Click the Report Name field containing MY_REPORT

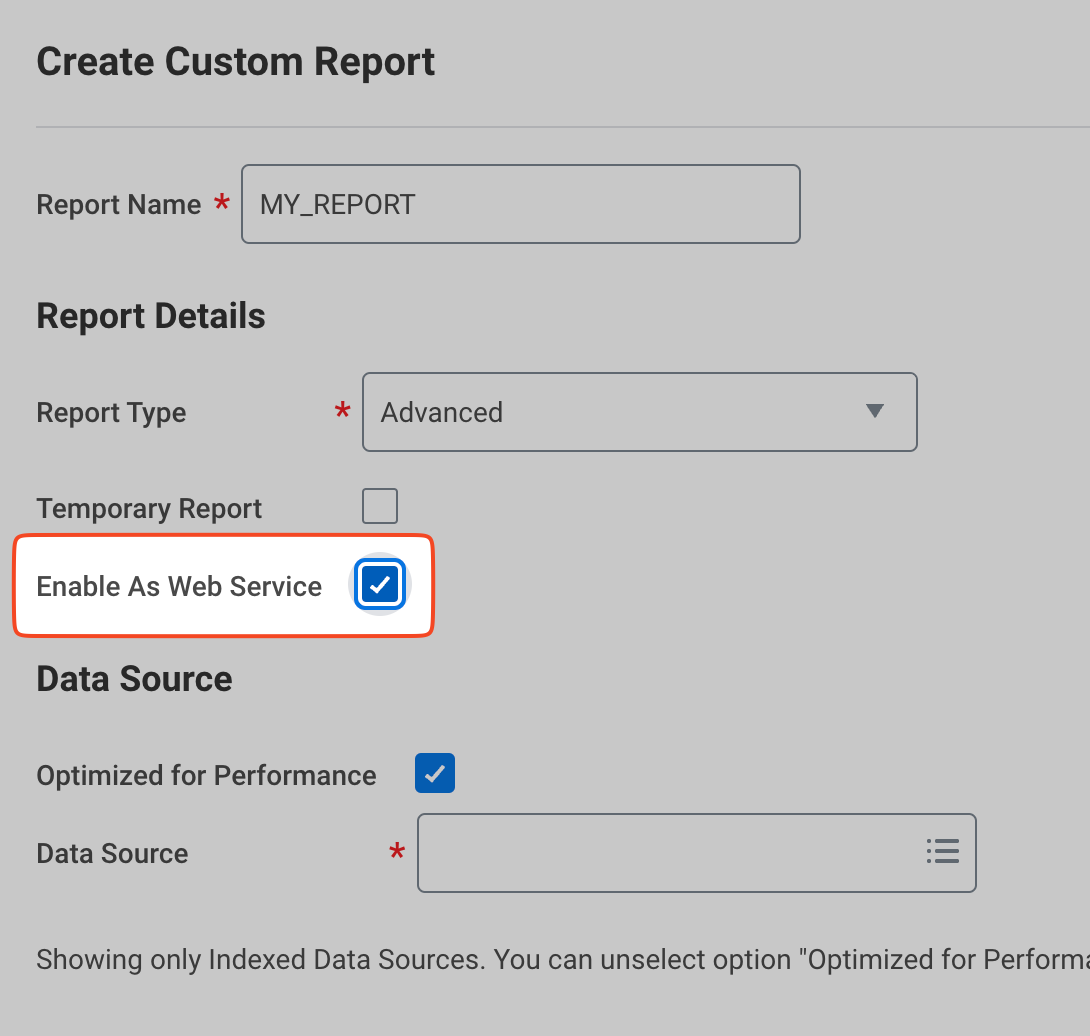pyautogui.click(x=520, y=204)
